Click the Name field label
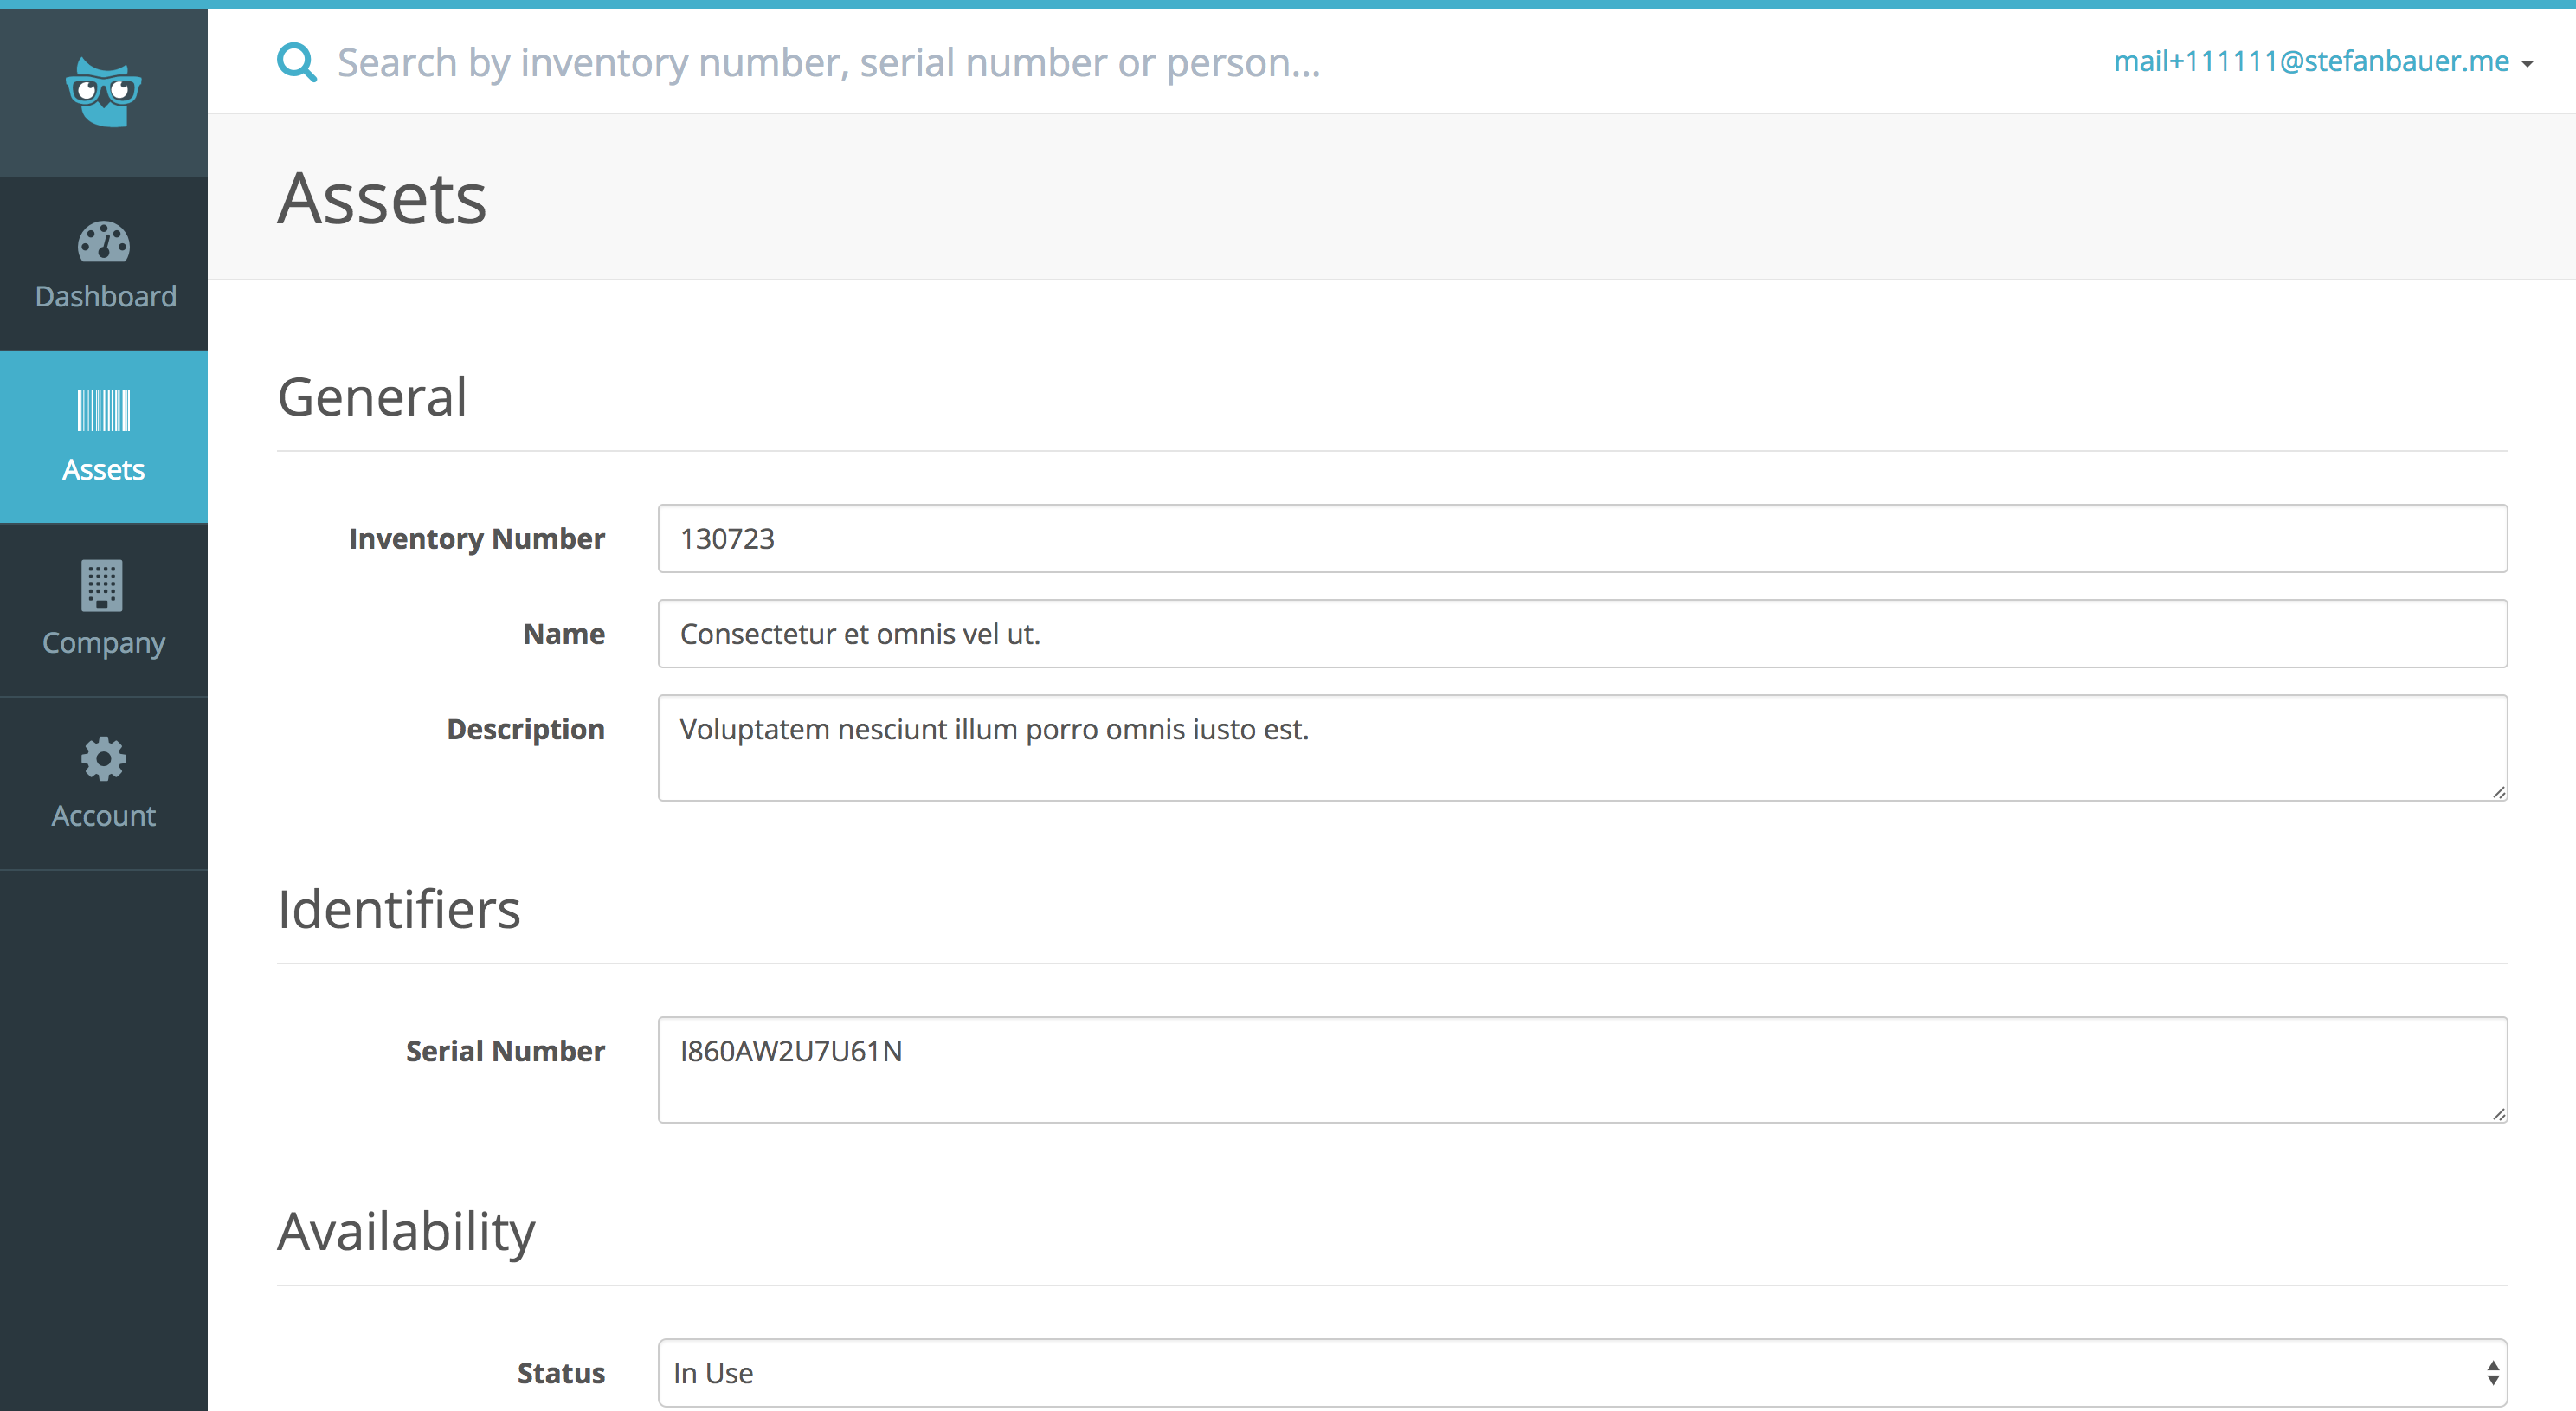Viewport: 2576px width, 1411px height. (564, 634)
